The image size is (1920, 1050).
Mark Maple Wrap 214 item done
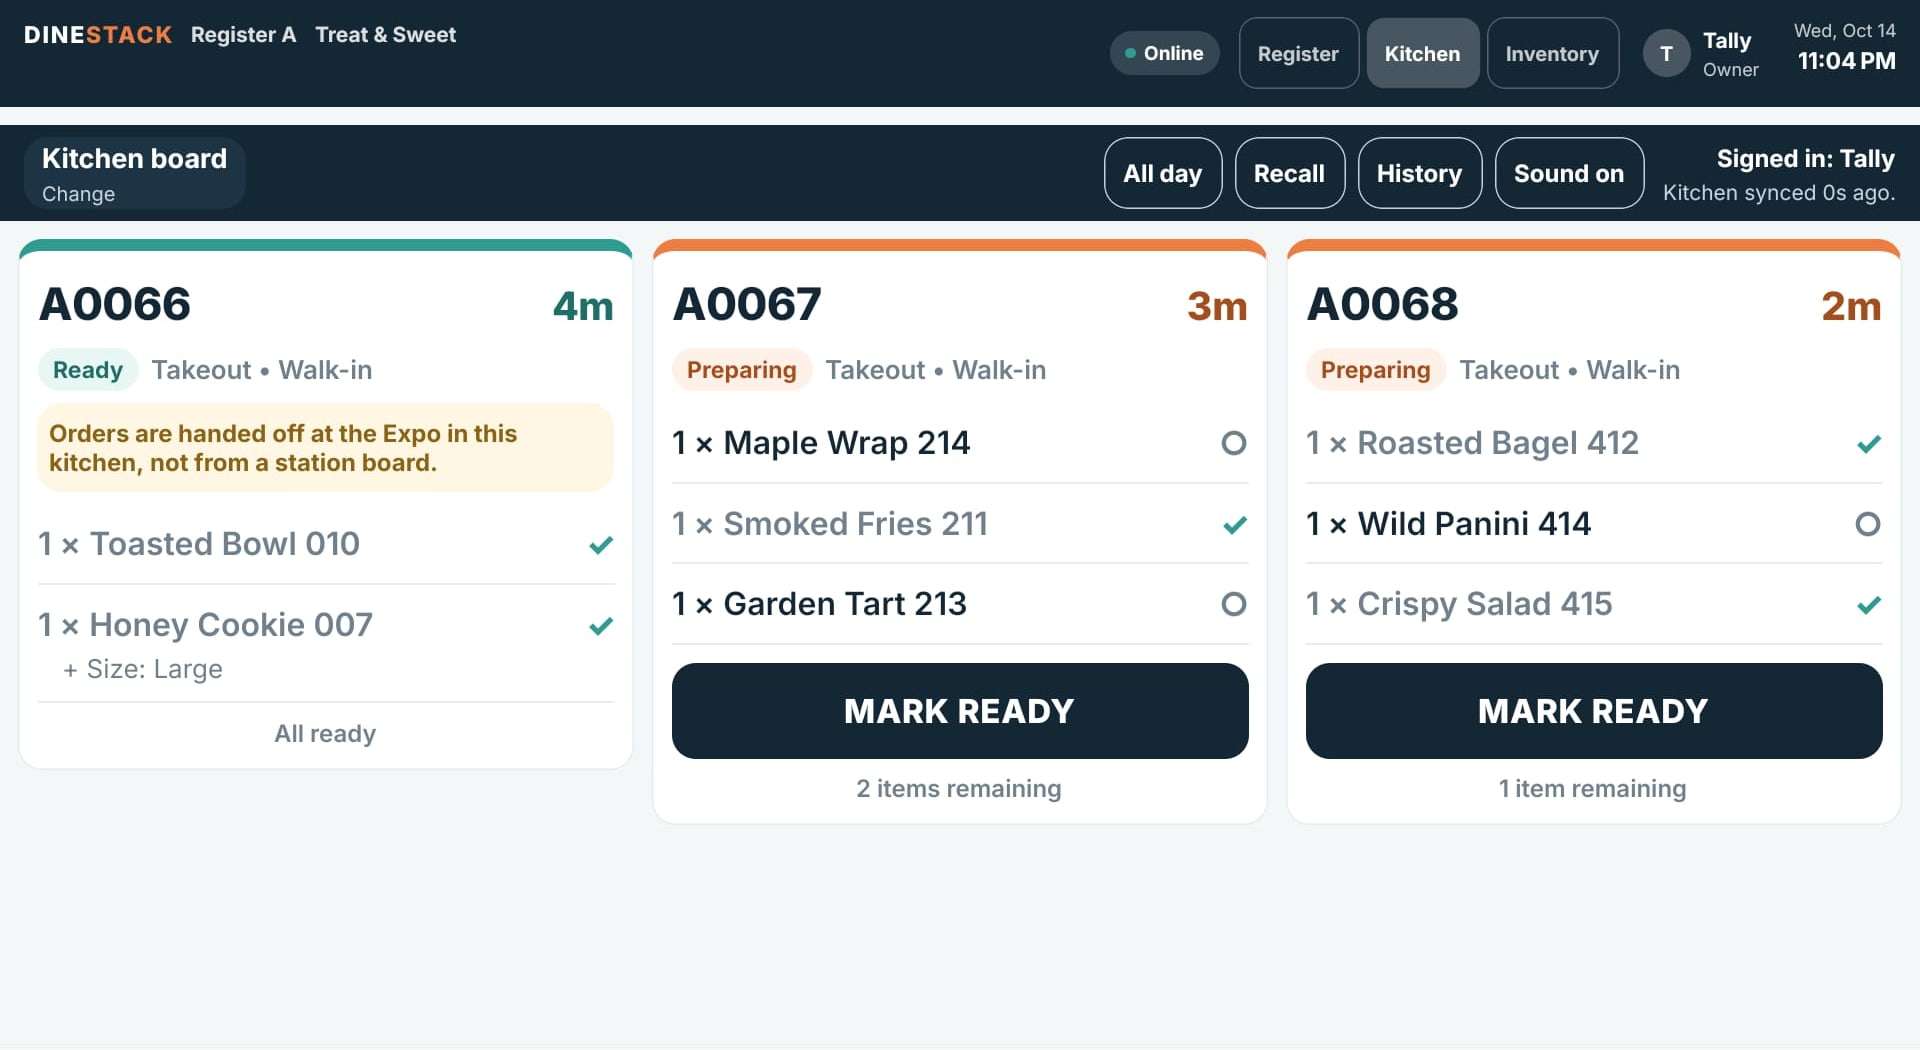tap(1234, 443)
